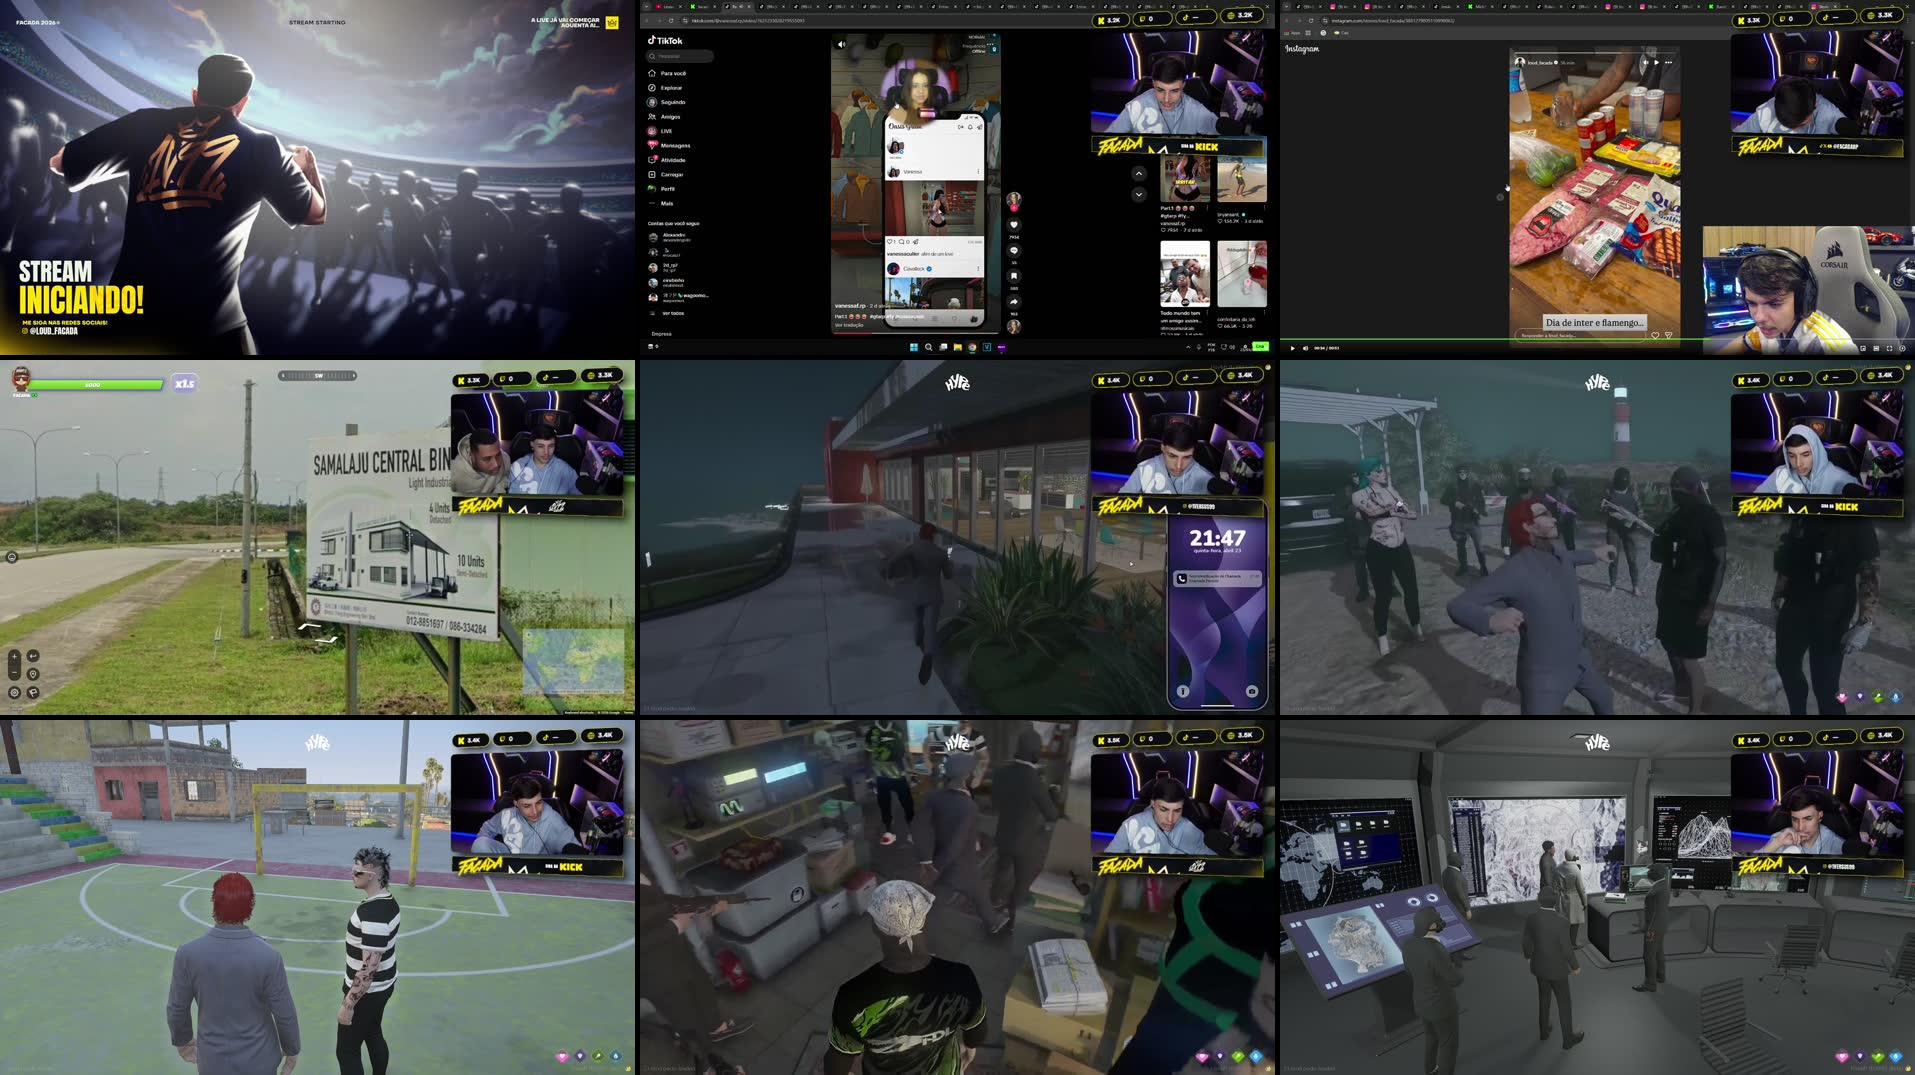This screenshot has height=1075, width=1915.
Task: Share the Instagram story via send icon
Action: 1668,335
